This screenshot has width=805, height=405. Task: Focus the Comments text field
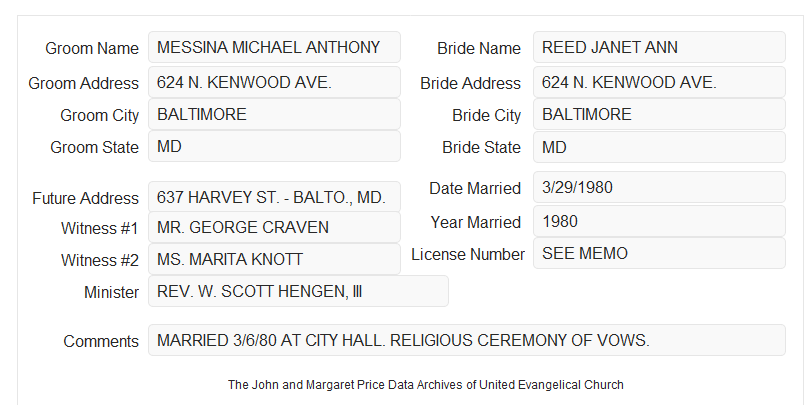(x=467, y=340)
